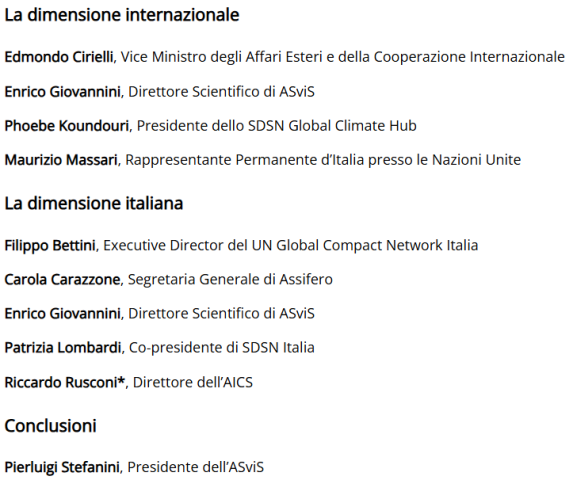Click the first Enrico Giovannini name
Image resolution: width=573 pixels, height=480 pixels.
point(62,91)
